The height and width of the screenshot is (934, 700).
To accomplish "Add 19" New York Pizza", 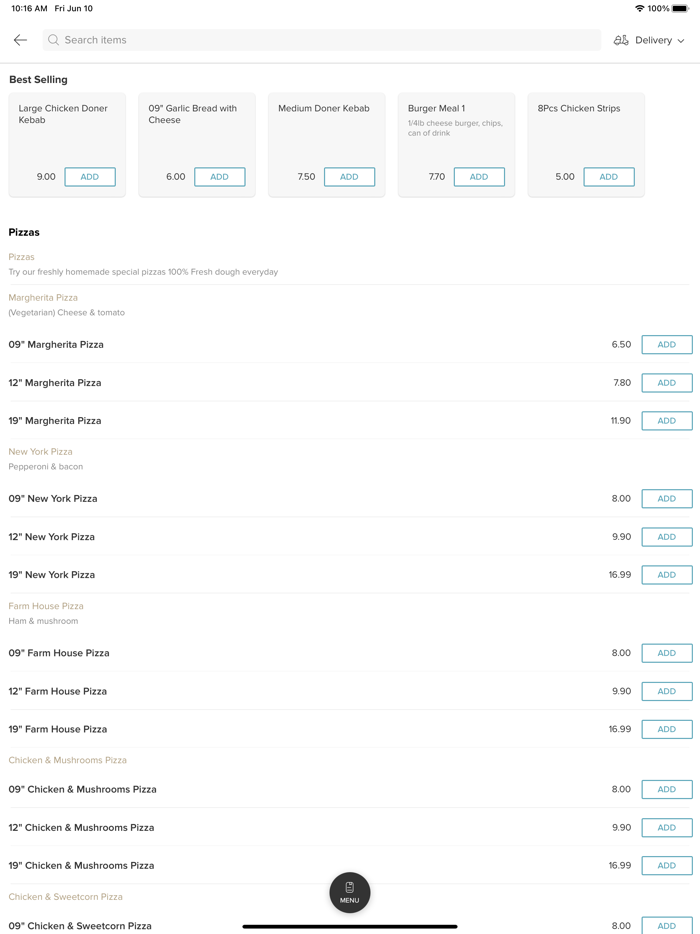I will pos(667,575).
